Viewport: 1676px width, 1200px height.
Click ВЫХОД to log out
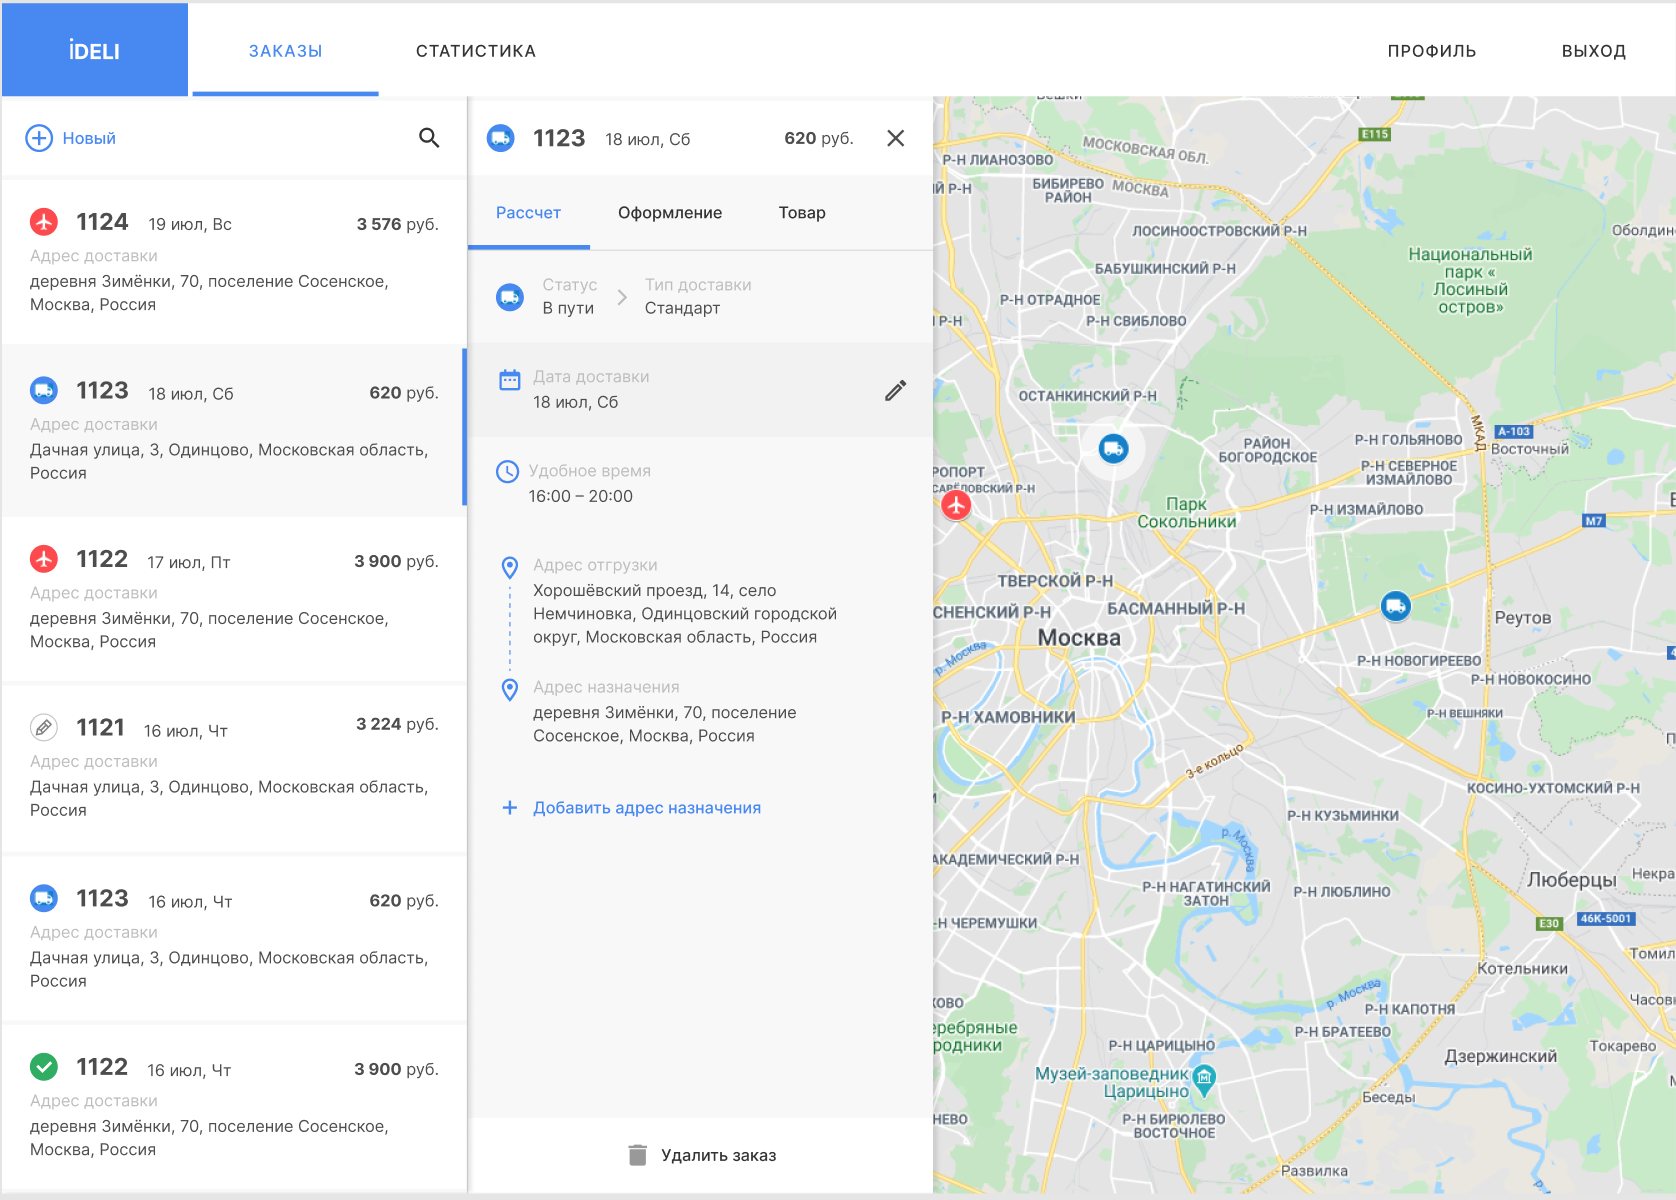pos(1593,51)
